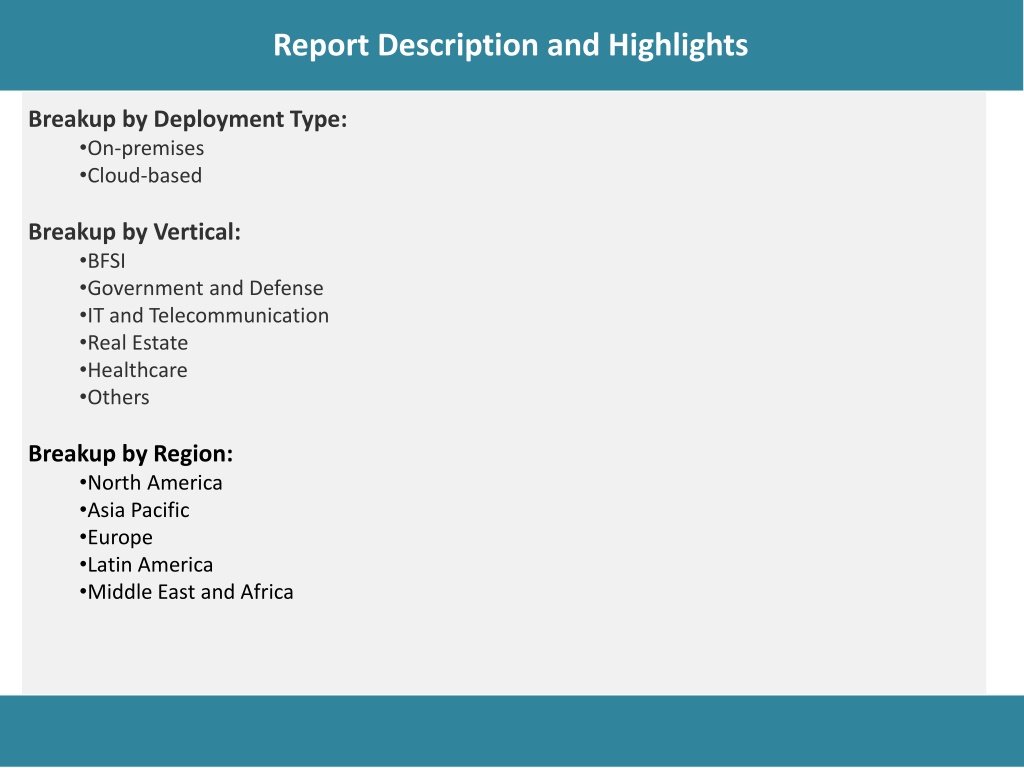Image resolution: width=1024 pixels, height=768 pixels.
Task: Select the 'Real Estate' bullet item
Action: (133, 343)
